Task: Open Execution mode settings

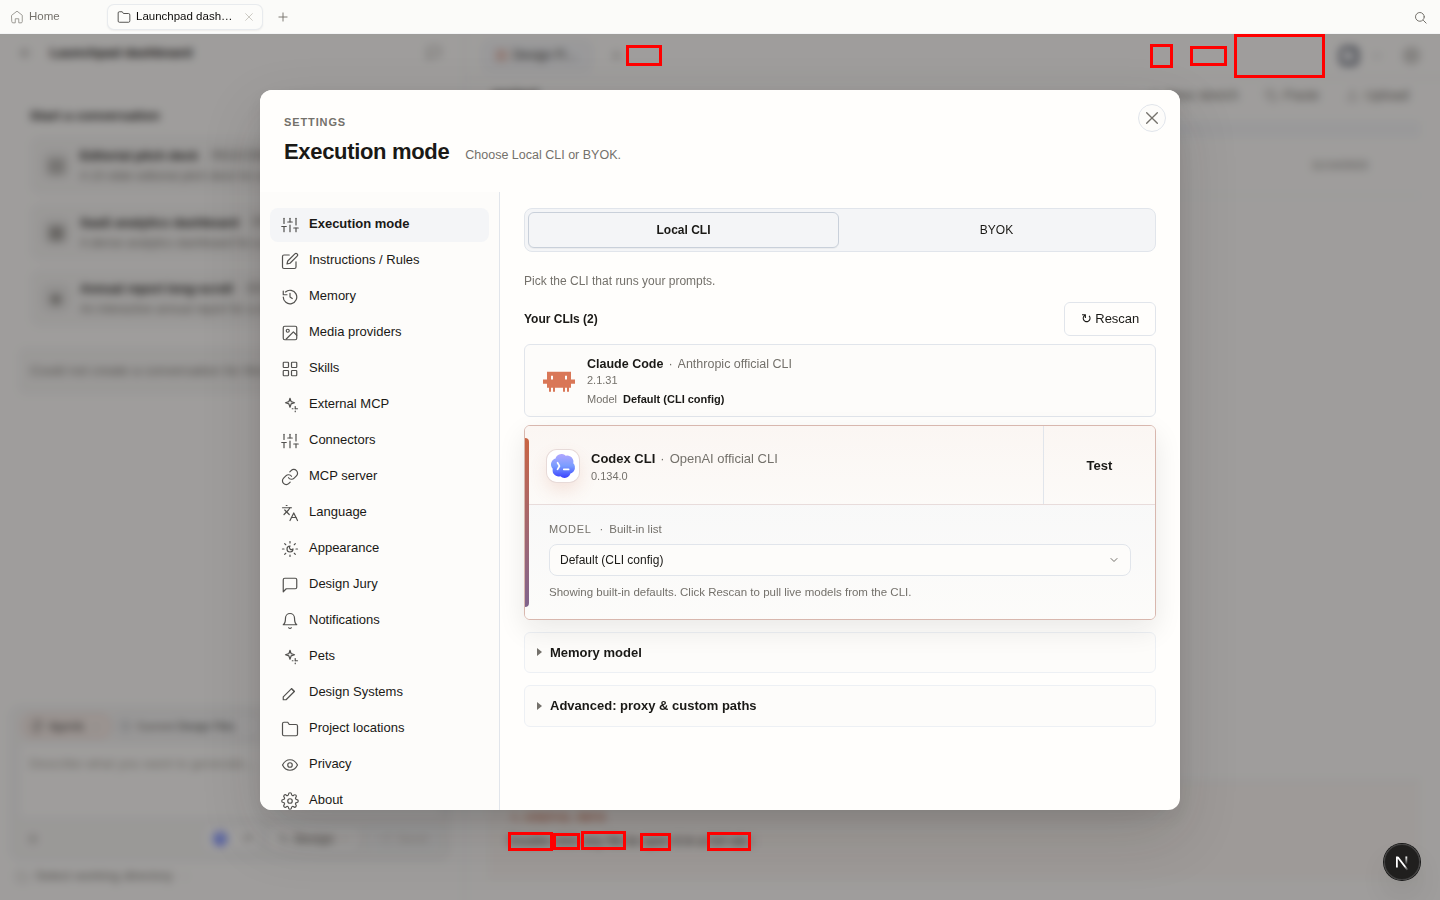Action: [379, 225]
